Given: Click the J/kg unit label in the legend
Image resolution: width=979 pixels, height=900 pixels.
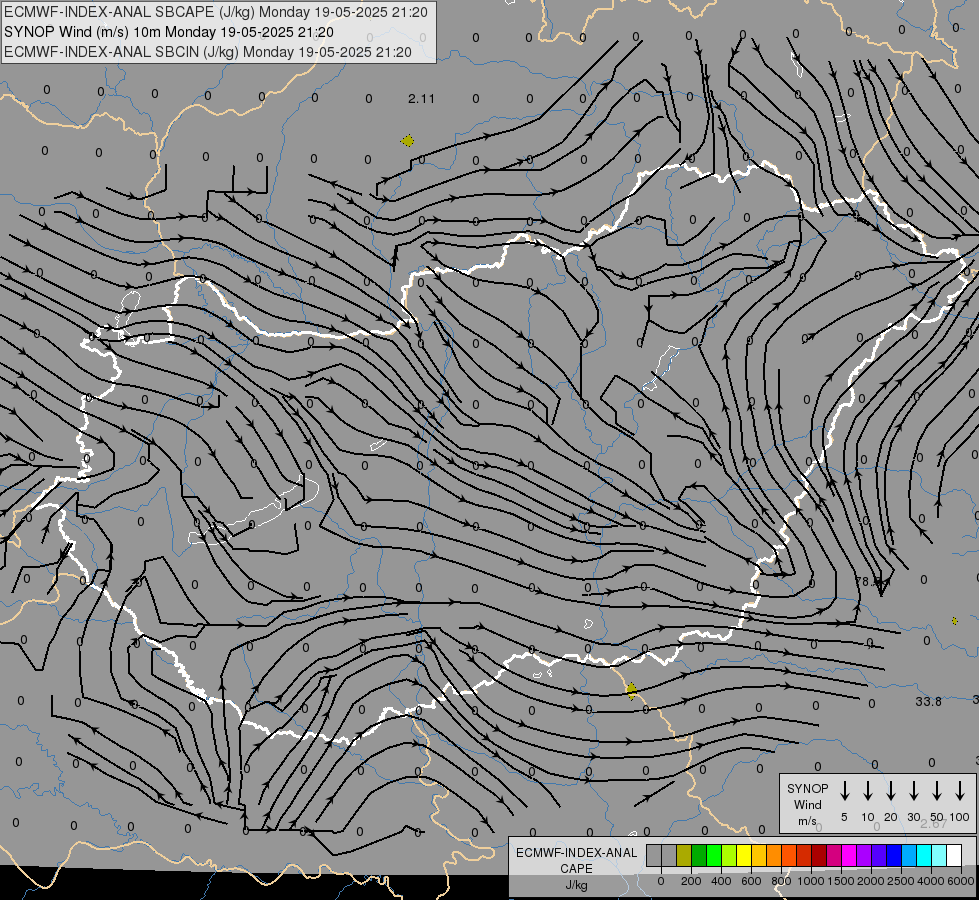Looking at the screenshot, I should point(576,885).
